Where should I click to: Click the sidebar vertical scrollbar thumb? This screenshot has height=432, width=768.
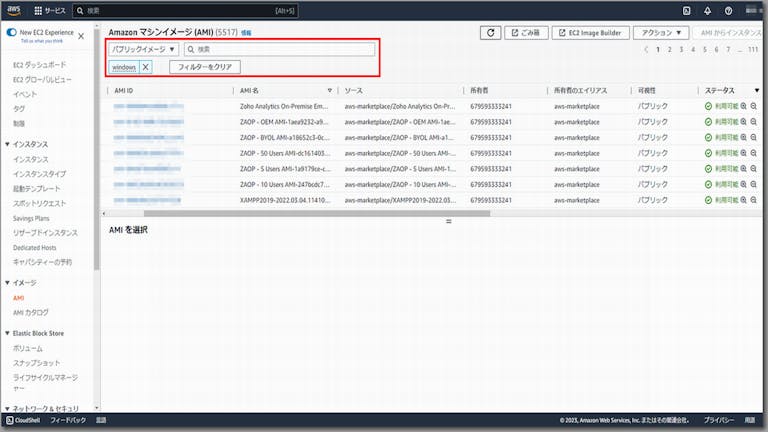point(96,148)
